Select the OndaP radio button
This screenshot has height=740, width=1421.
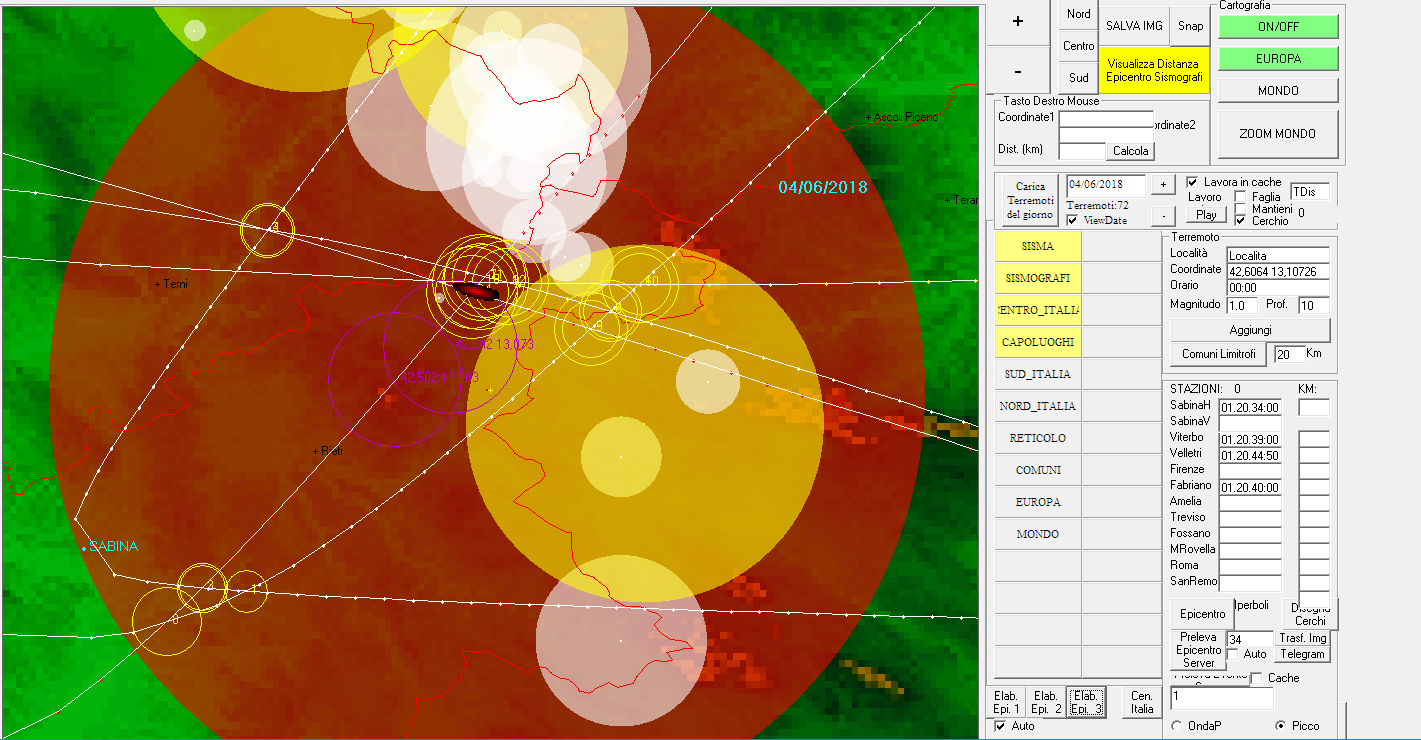coord(1177,726)
